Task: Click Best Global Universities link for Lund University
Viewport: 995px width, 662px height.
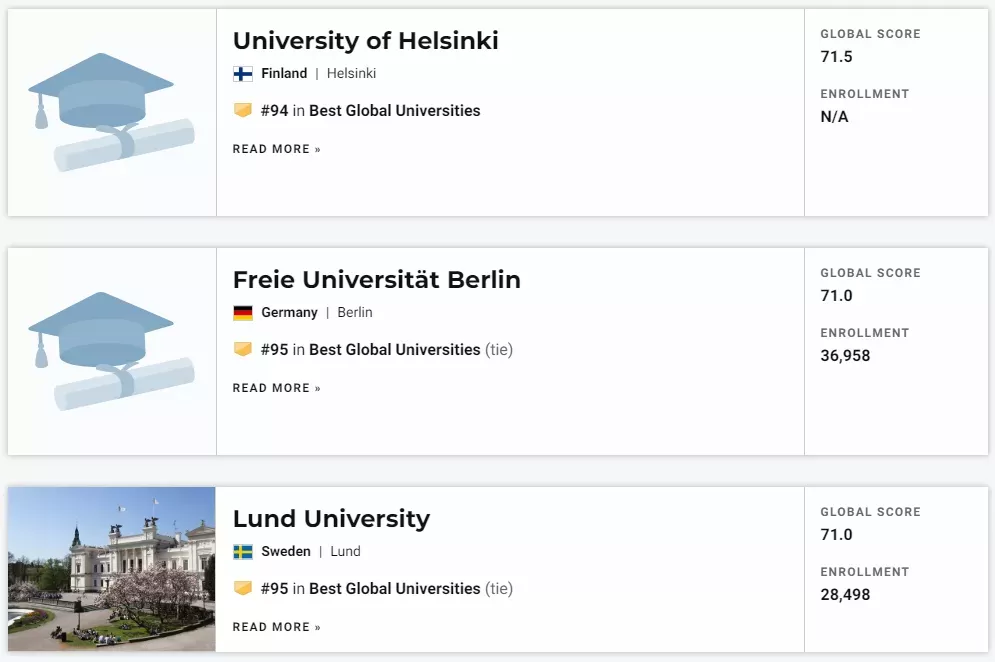Action: coord(395,588)
